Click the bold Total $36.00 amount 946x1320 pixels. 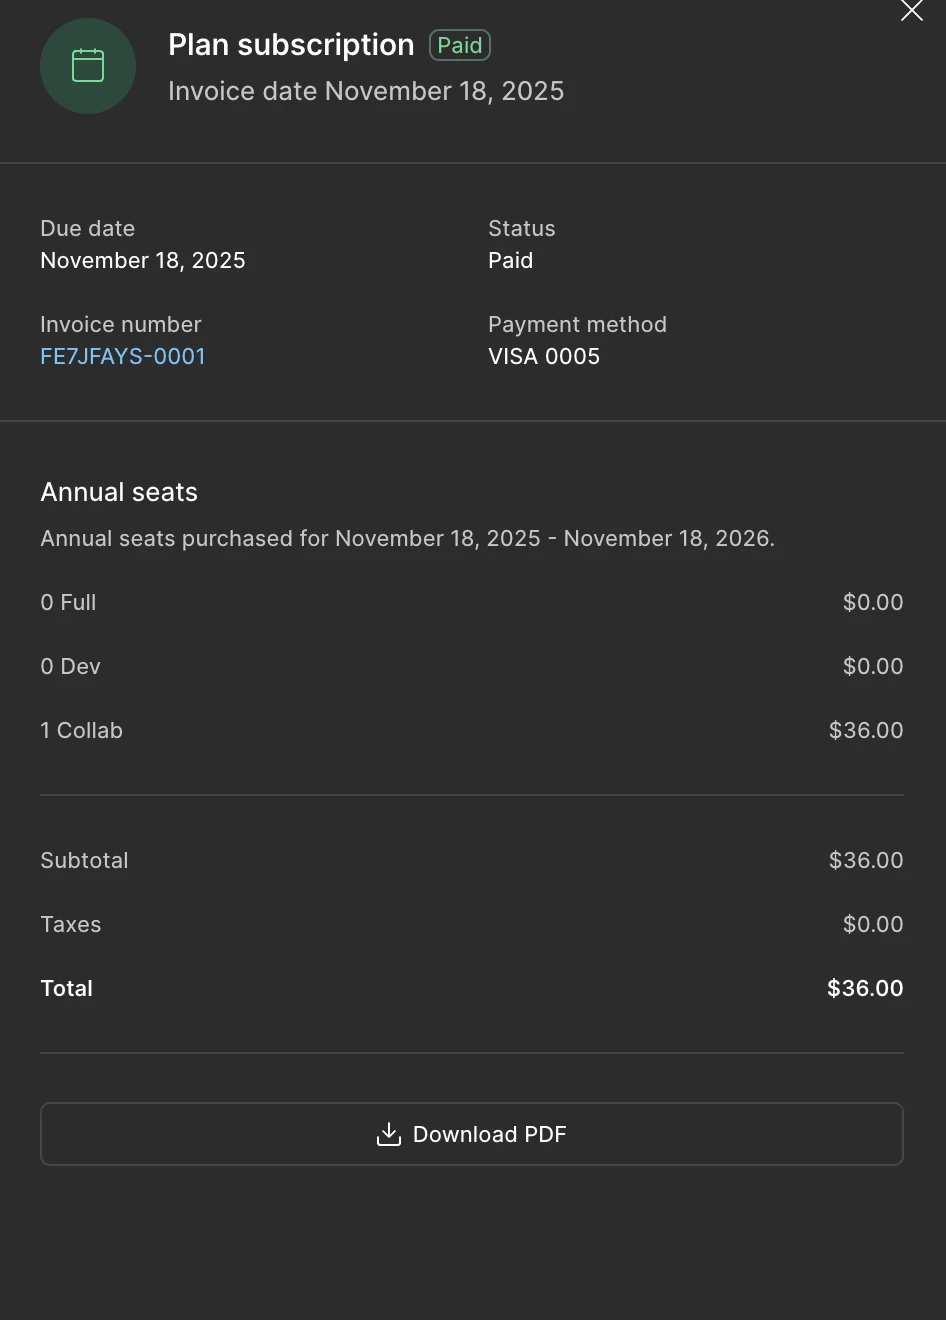(x=864, y=988)
